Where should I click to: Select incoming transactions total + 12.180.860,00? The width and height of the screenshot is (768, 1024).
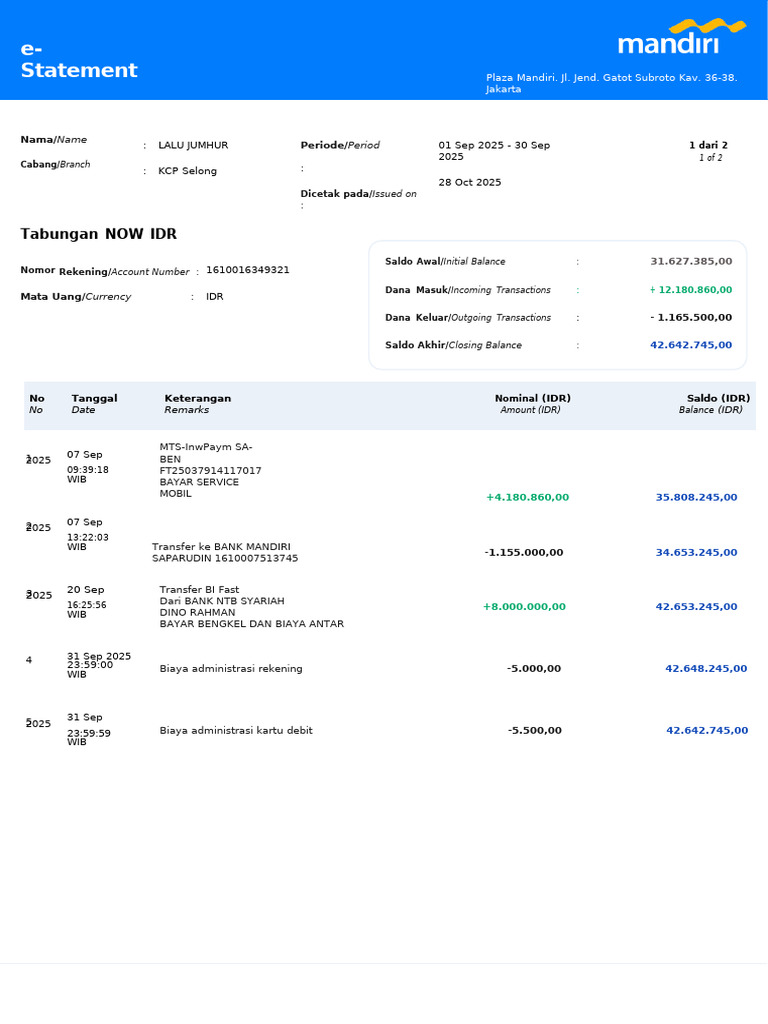691,289
